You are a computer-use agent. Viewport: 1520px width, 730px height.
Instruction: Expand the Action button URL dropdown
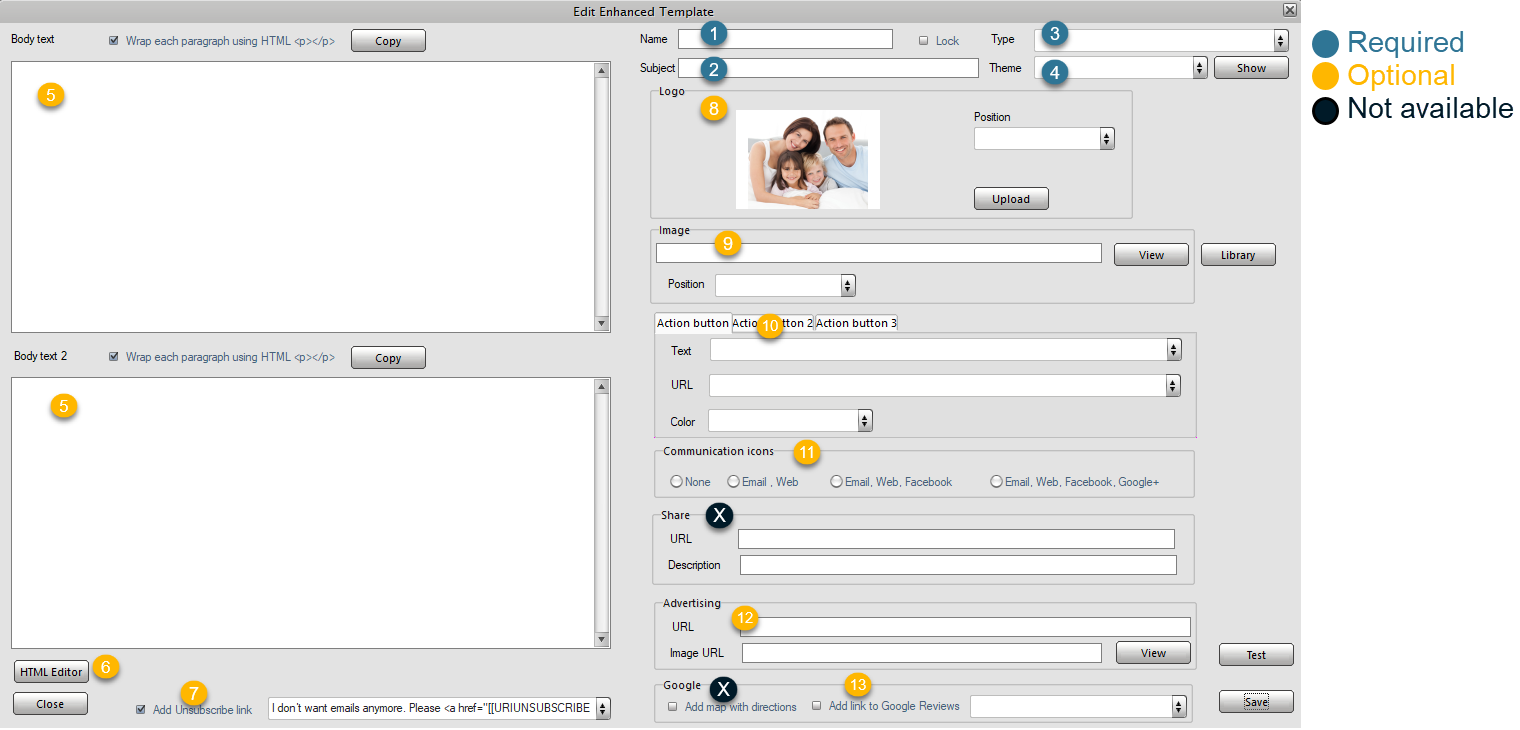[1173, 385]
